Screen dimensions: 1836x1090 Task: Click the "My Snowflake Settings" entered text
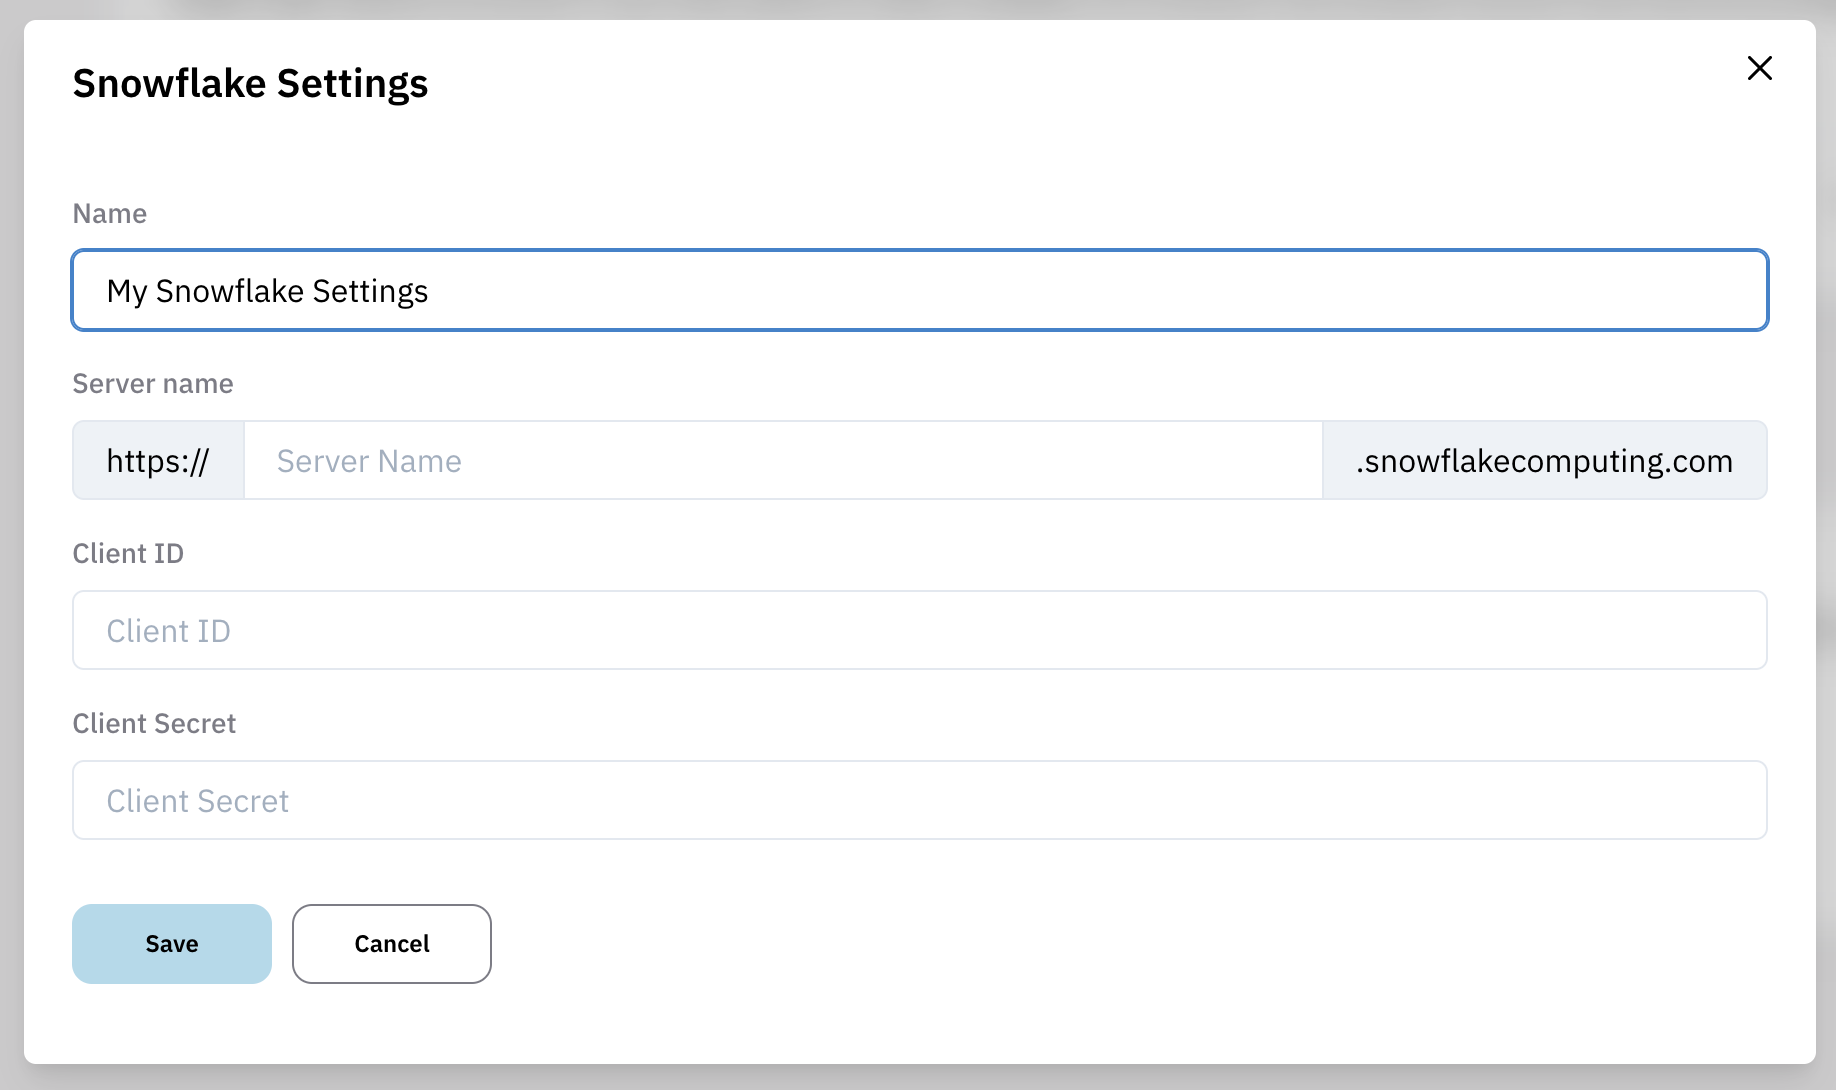[x=267, y=291]
